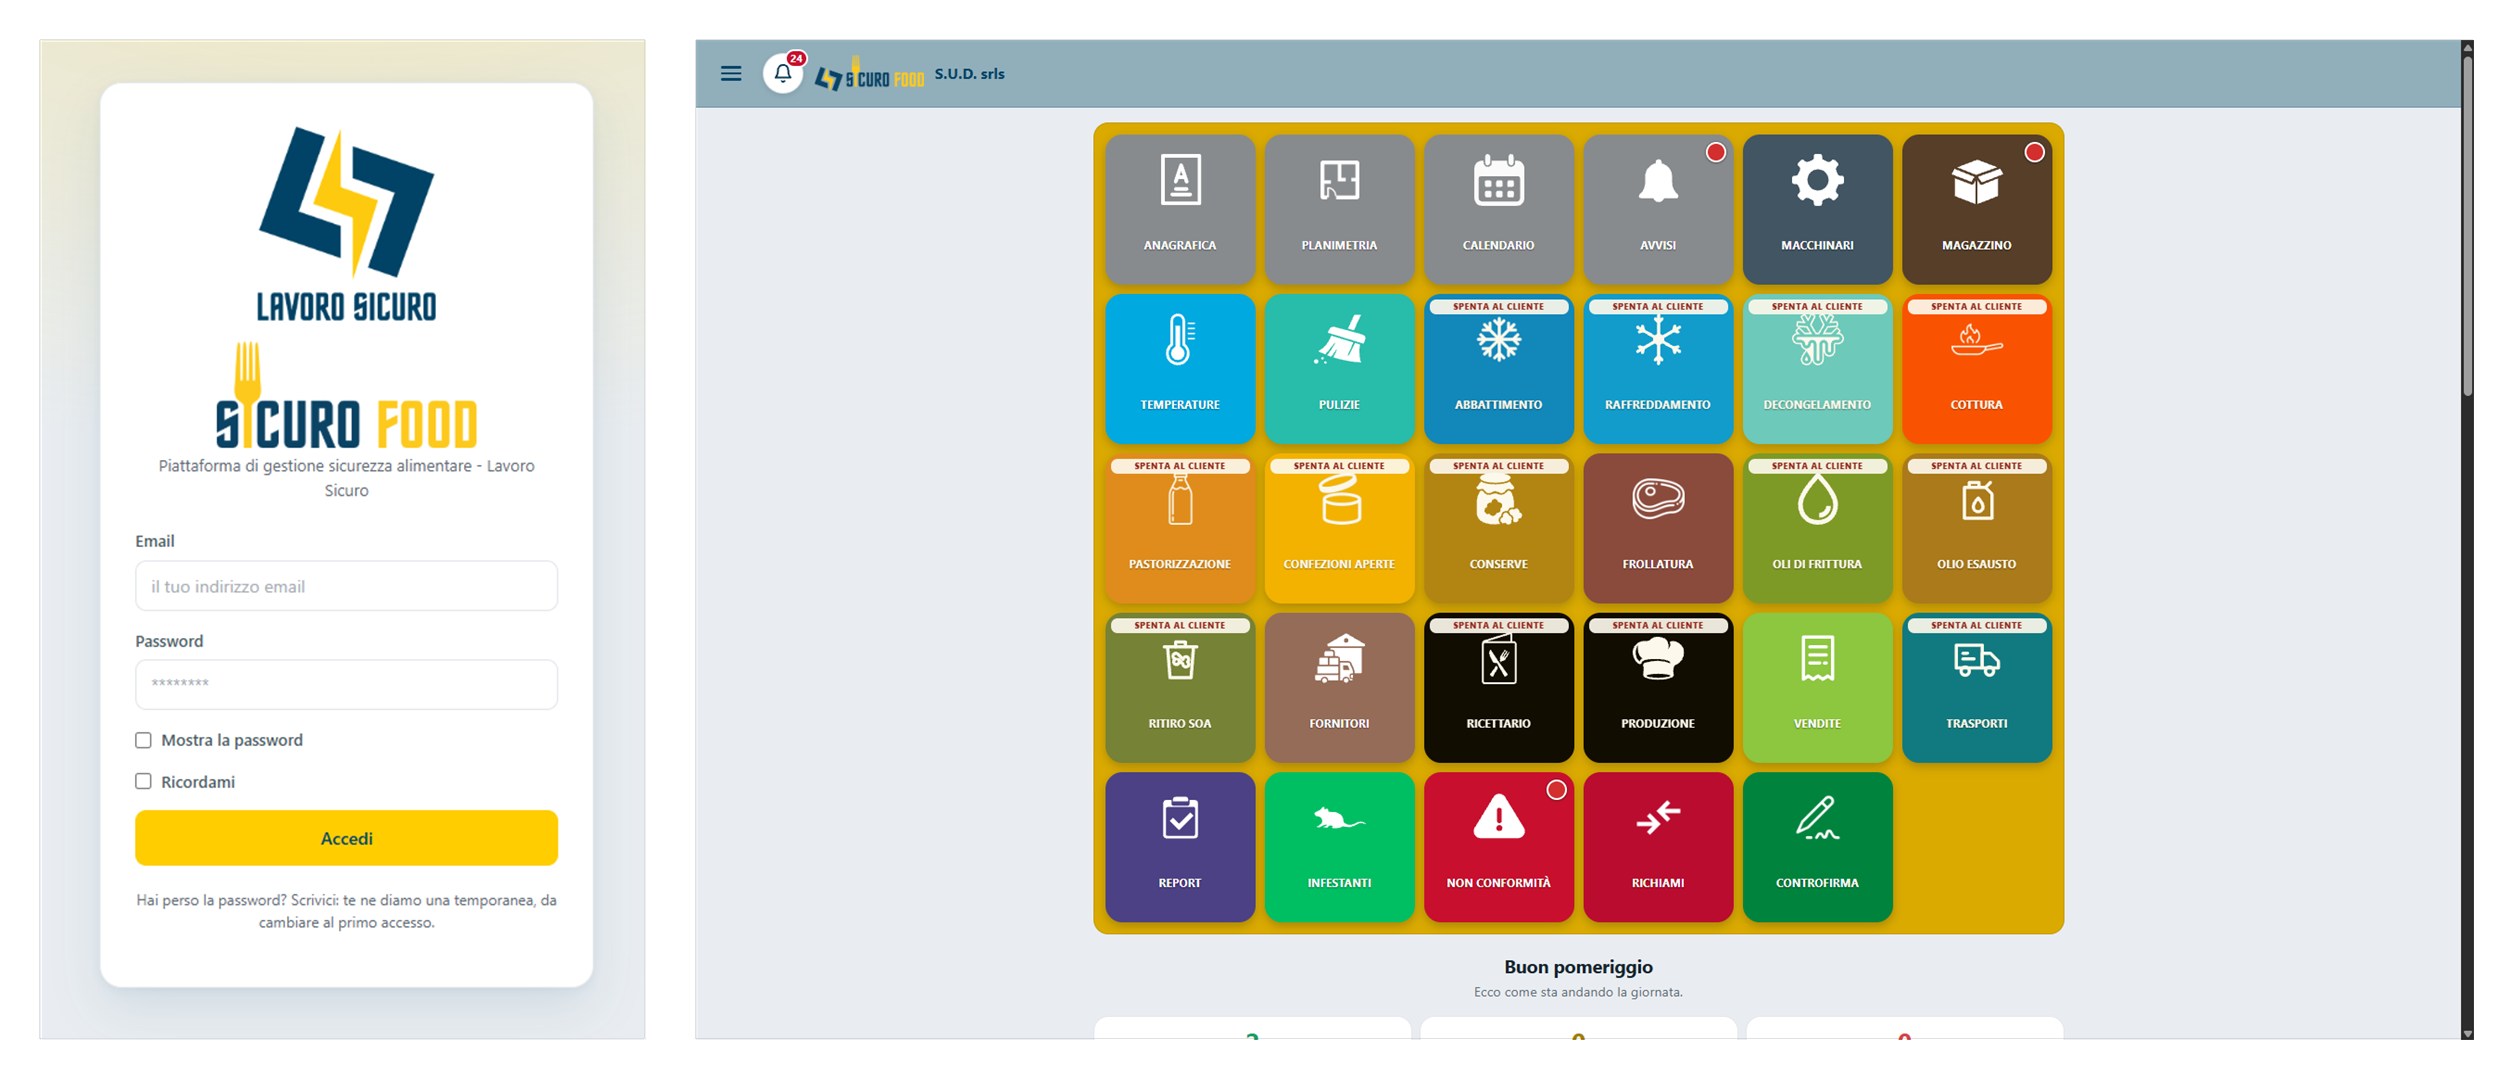
Task: Click the Buon pomeriggio greeting text
Action: coord(1578,967)
